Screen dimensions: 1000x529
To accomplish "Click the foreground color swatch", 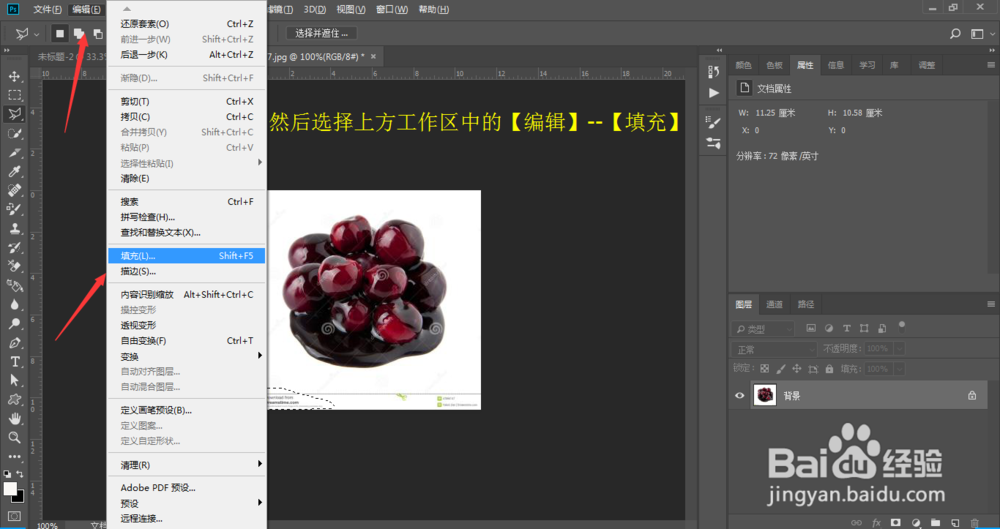I will 10,488.
